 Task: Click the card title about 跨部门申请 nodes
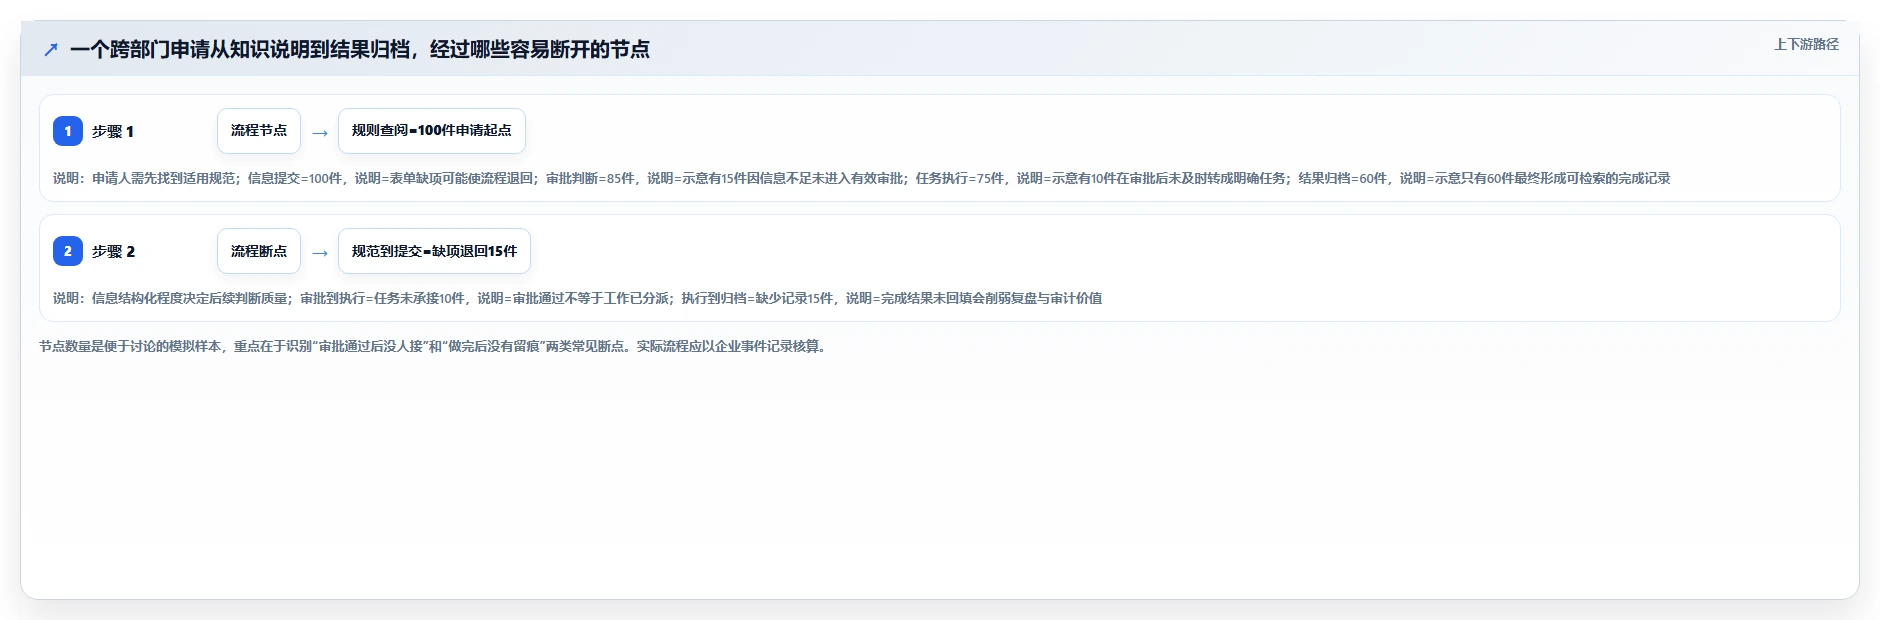[360, 49]
